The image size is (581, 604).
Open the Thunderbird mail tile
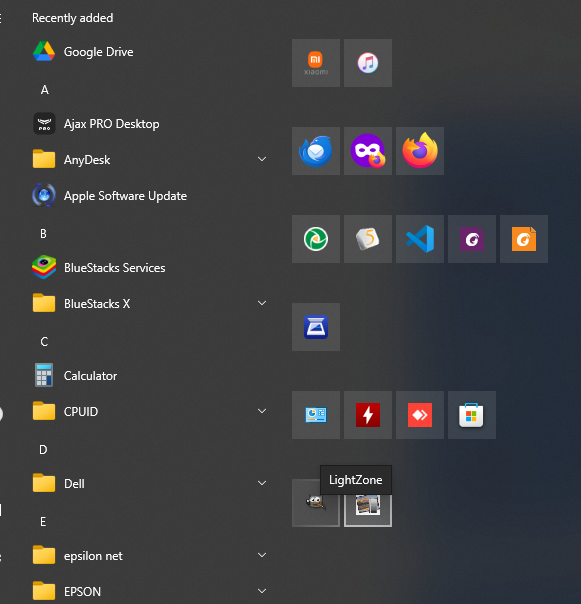pos(316,151)
